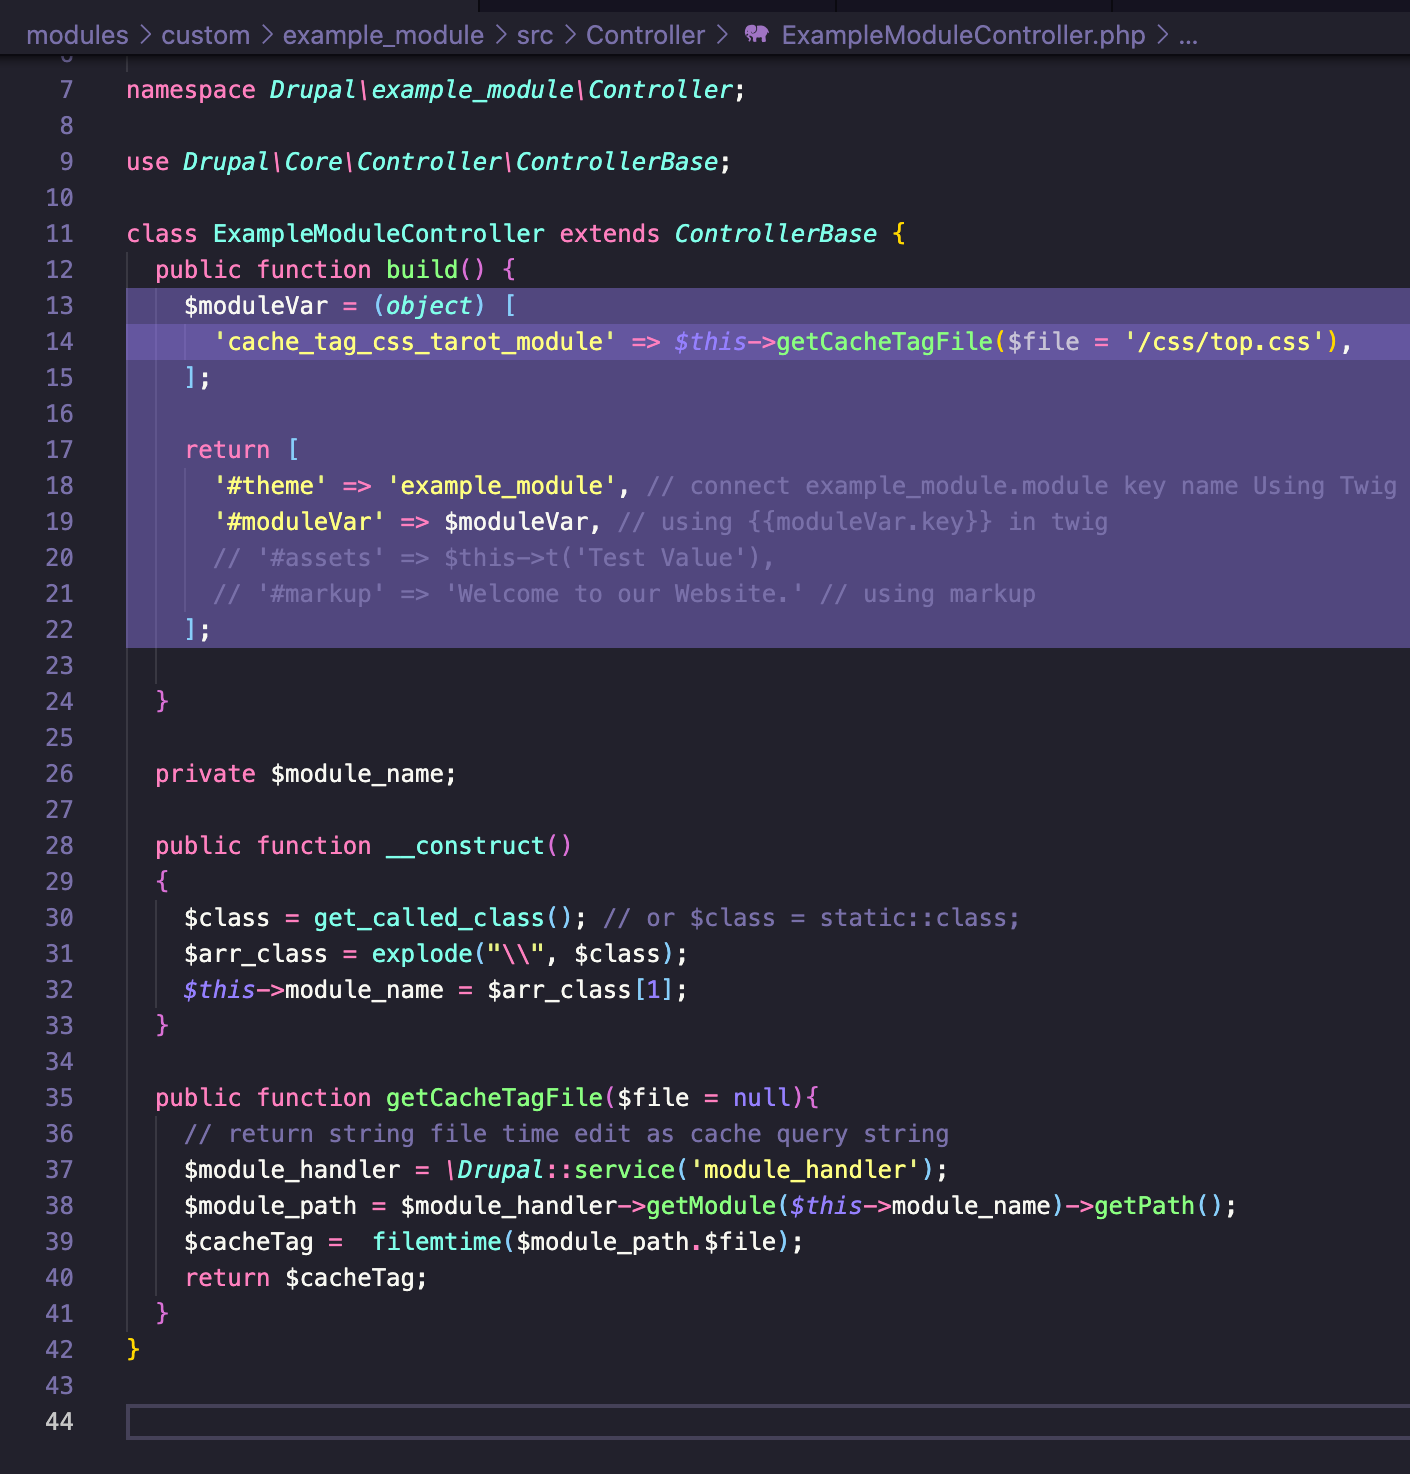Click 'private' keyword on line 26
Image resolution: width=1410 pixels, height=1474 pixels.
205,774
